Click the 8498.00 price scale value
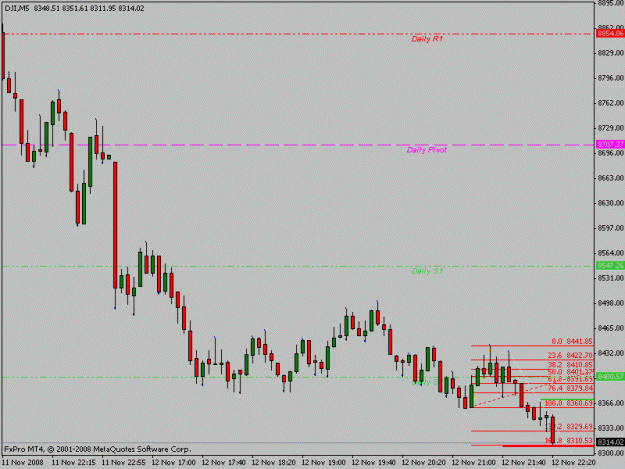The width and height of the screenshot is (625, 469). [611, 303]
